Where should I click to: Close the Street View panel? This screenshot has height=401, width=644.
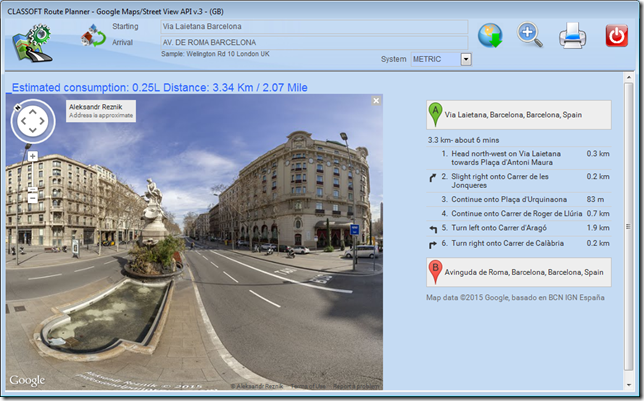click(x=376, y=101)
